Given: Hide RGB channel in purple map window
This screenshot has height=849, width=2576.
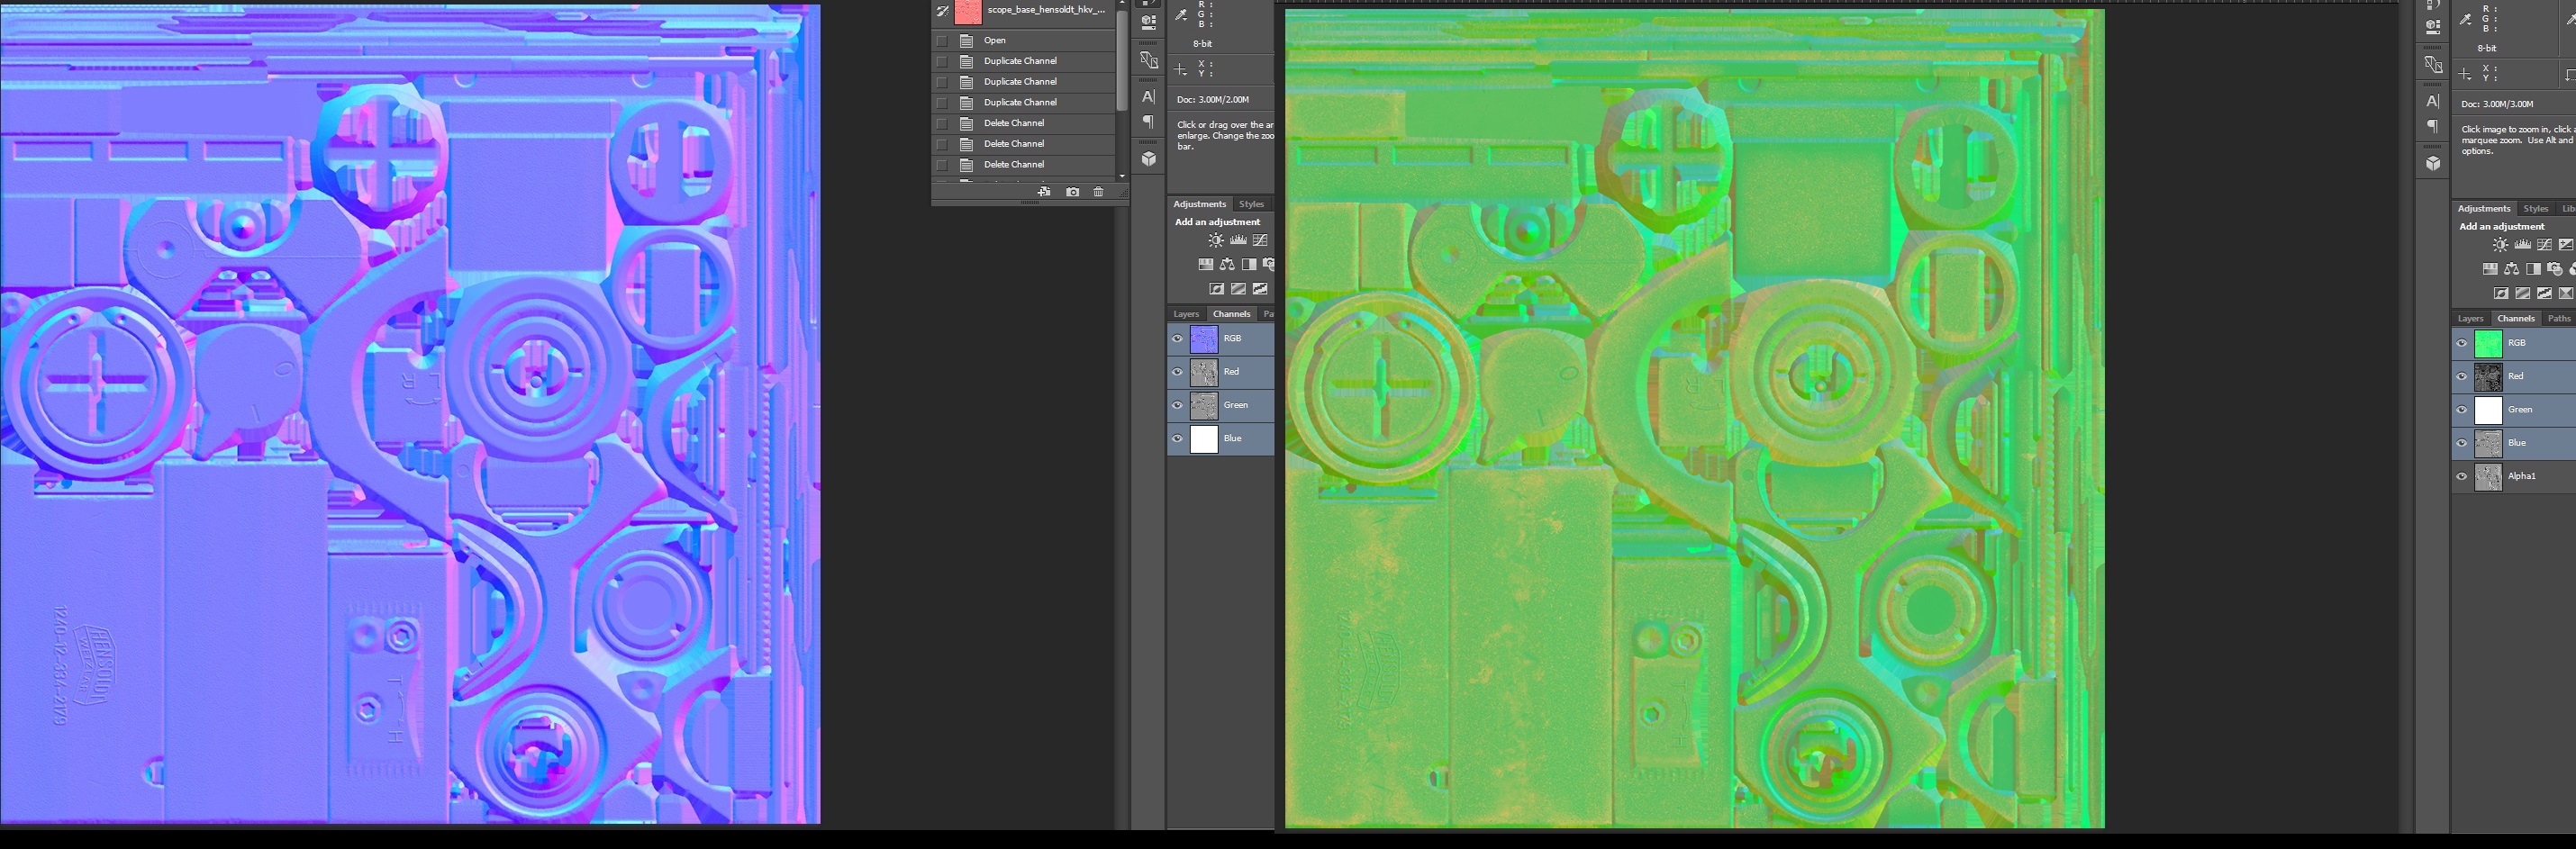Looking at the screenshot, I should pyautogui.click(x=1177, y=339).
